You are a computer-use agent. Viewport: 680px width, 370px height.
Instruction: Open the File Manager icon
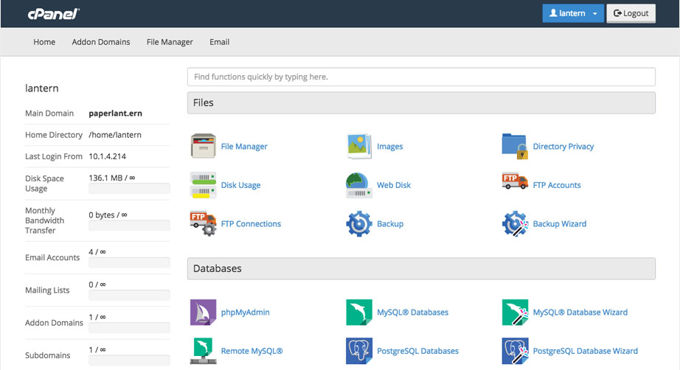203,146
